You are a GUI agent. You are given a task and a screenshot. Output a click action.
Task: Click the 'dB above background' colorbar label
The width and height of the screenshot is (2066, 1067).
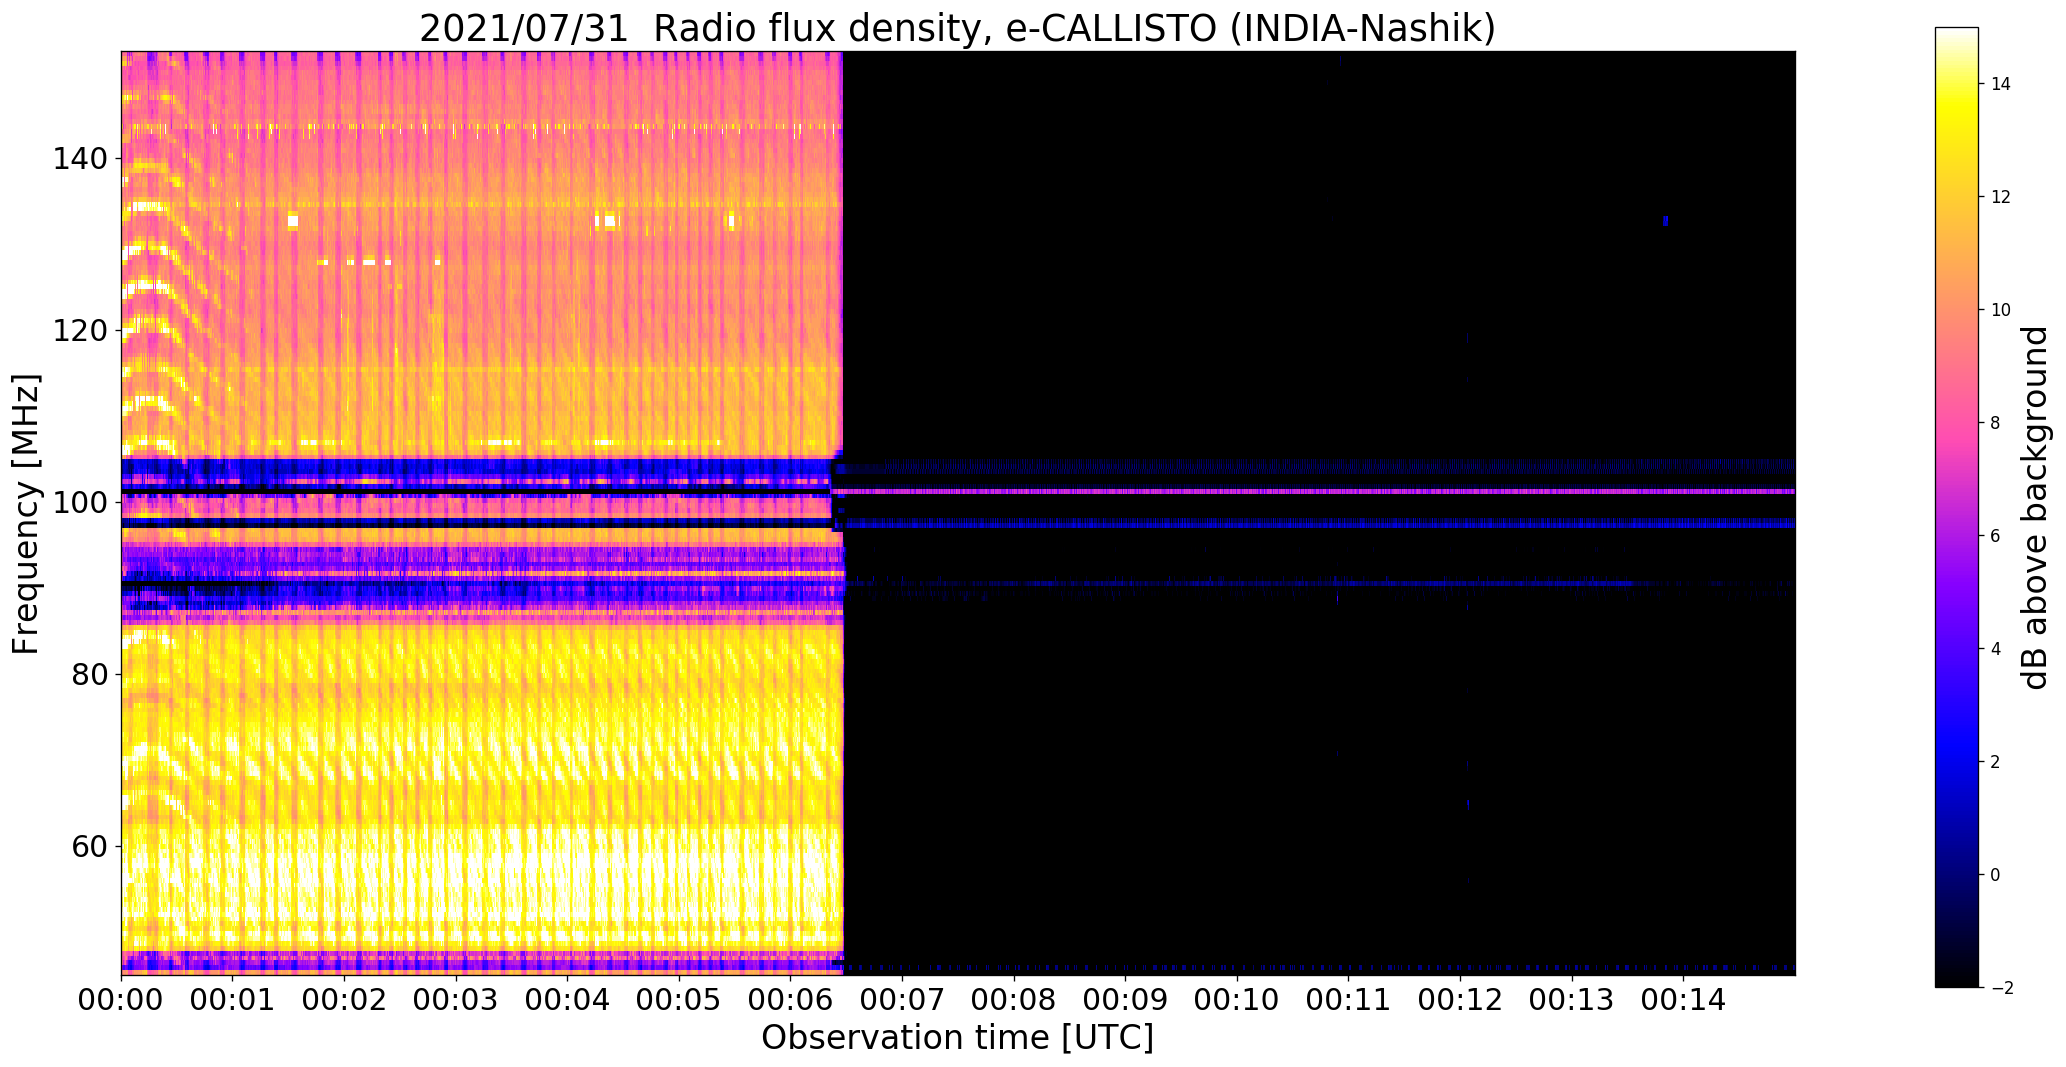2035,508
